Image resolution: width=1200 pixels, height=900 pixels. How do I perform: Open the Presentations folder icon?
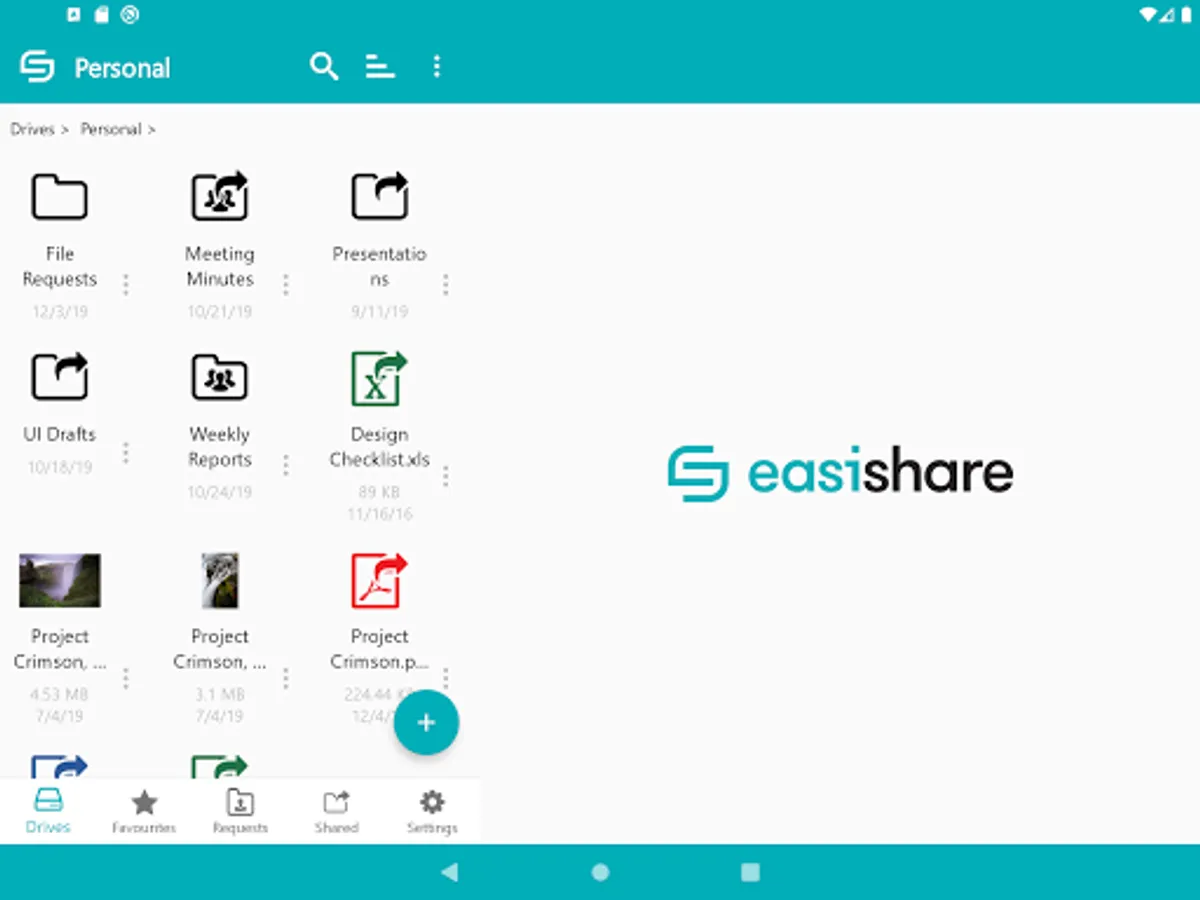click(x=380, y=196)
